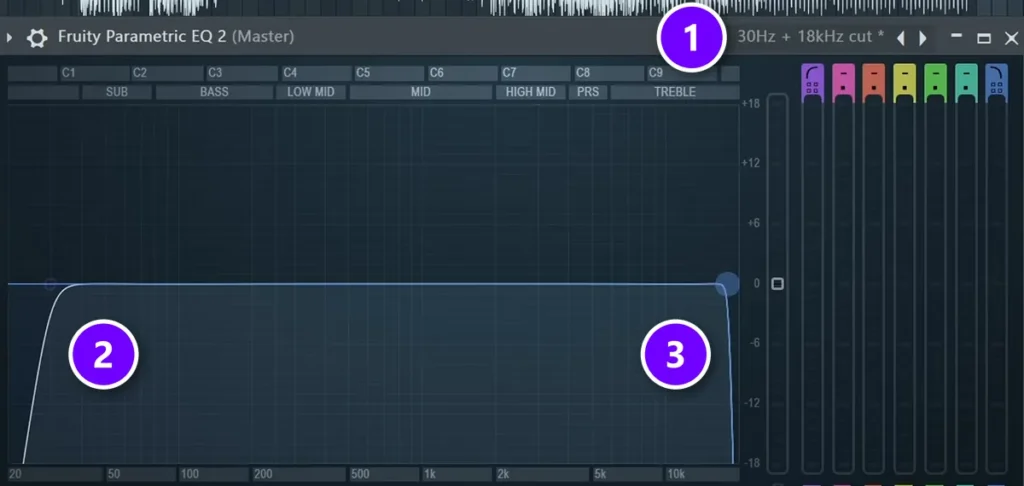Click the +18 dB scale label

point(751,103)
